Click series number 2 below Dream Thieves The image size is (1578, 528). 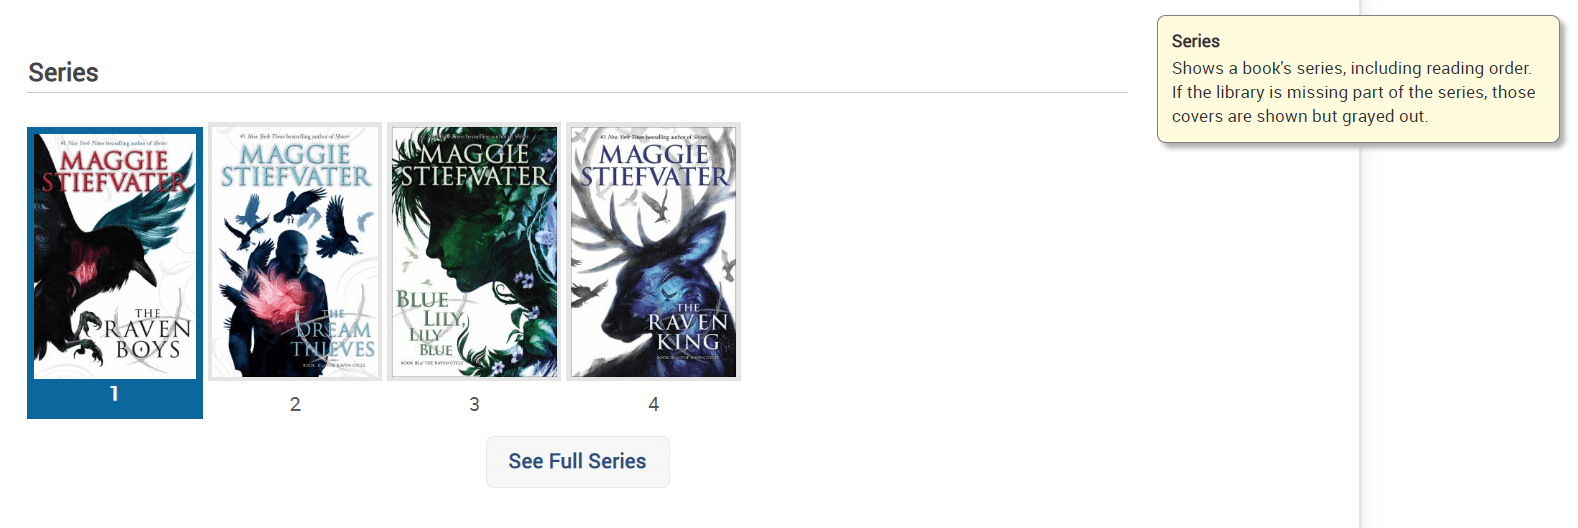pos(295,404)
